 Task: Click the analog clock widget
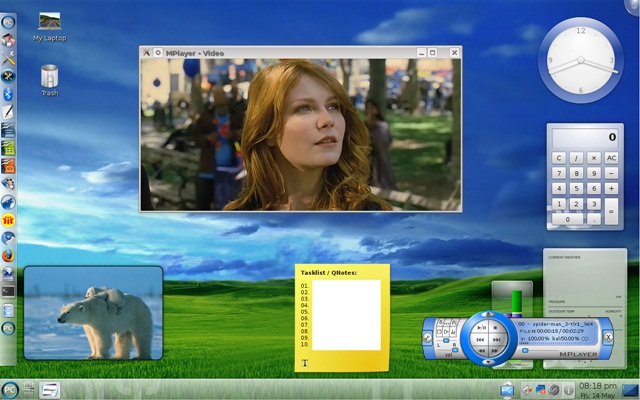pos(580,60)
